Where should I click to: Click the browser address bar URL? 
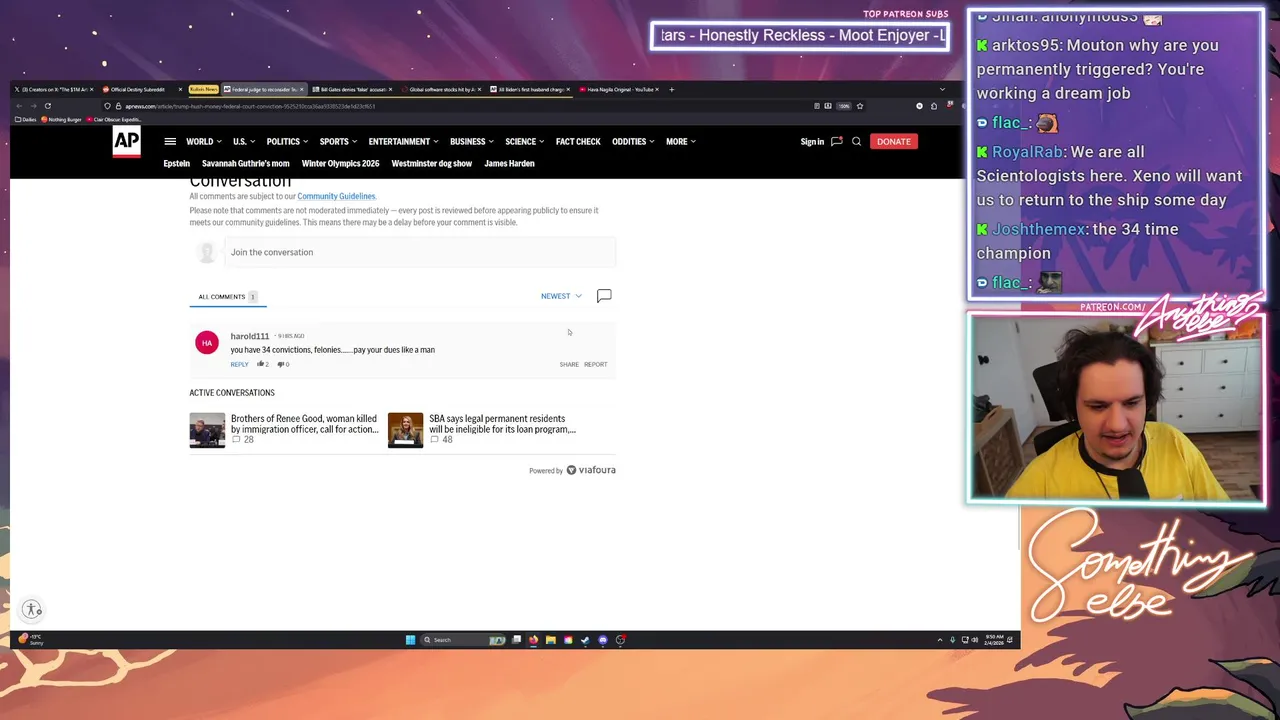252,106
